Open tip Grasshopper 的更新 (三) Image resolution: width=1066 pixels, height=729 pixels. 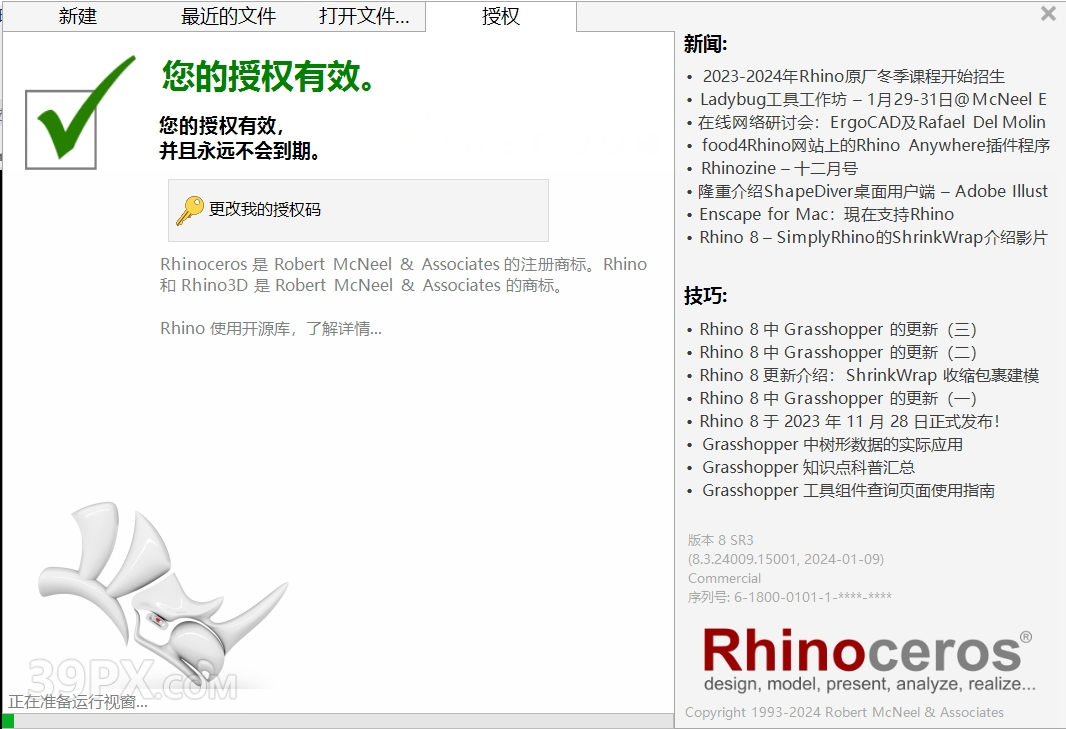coord(838,330)
